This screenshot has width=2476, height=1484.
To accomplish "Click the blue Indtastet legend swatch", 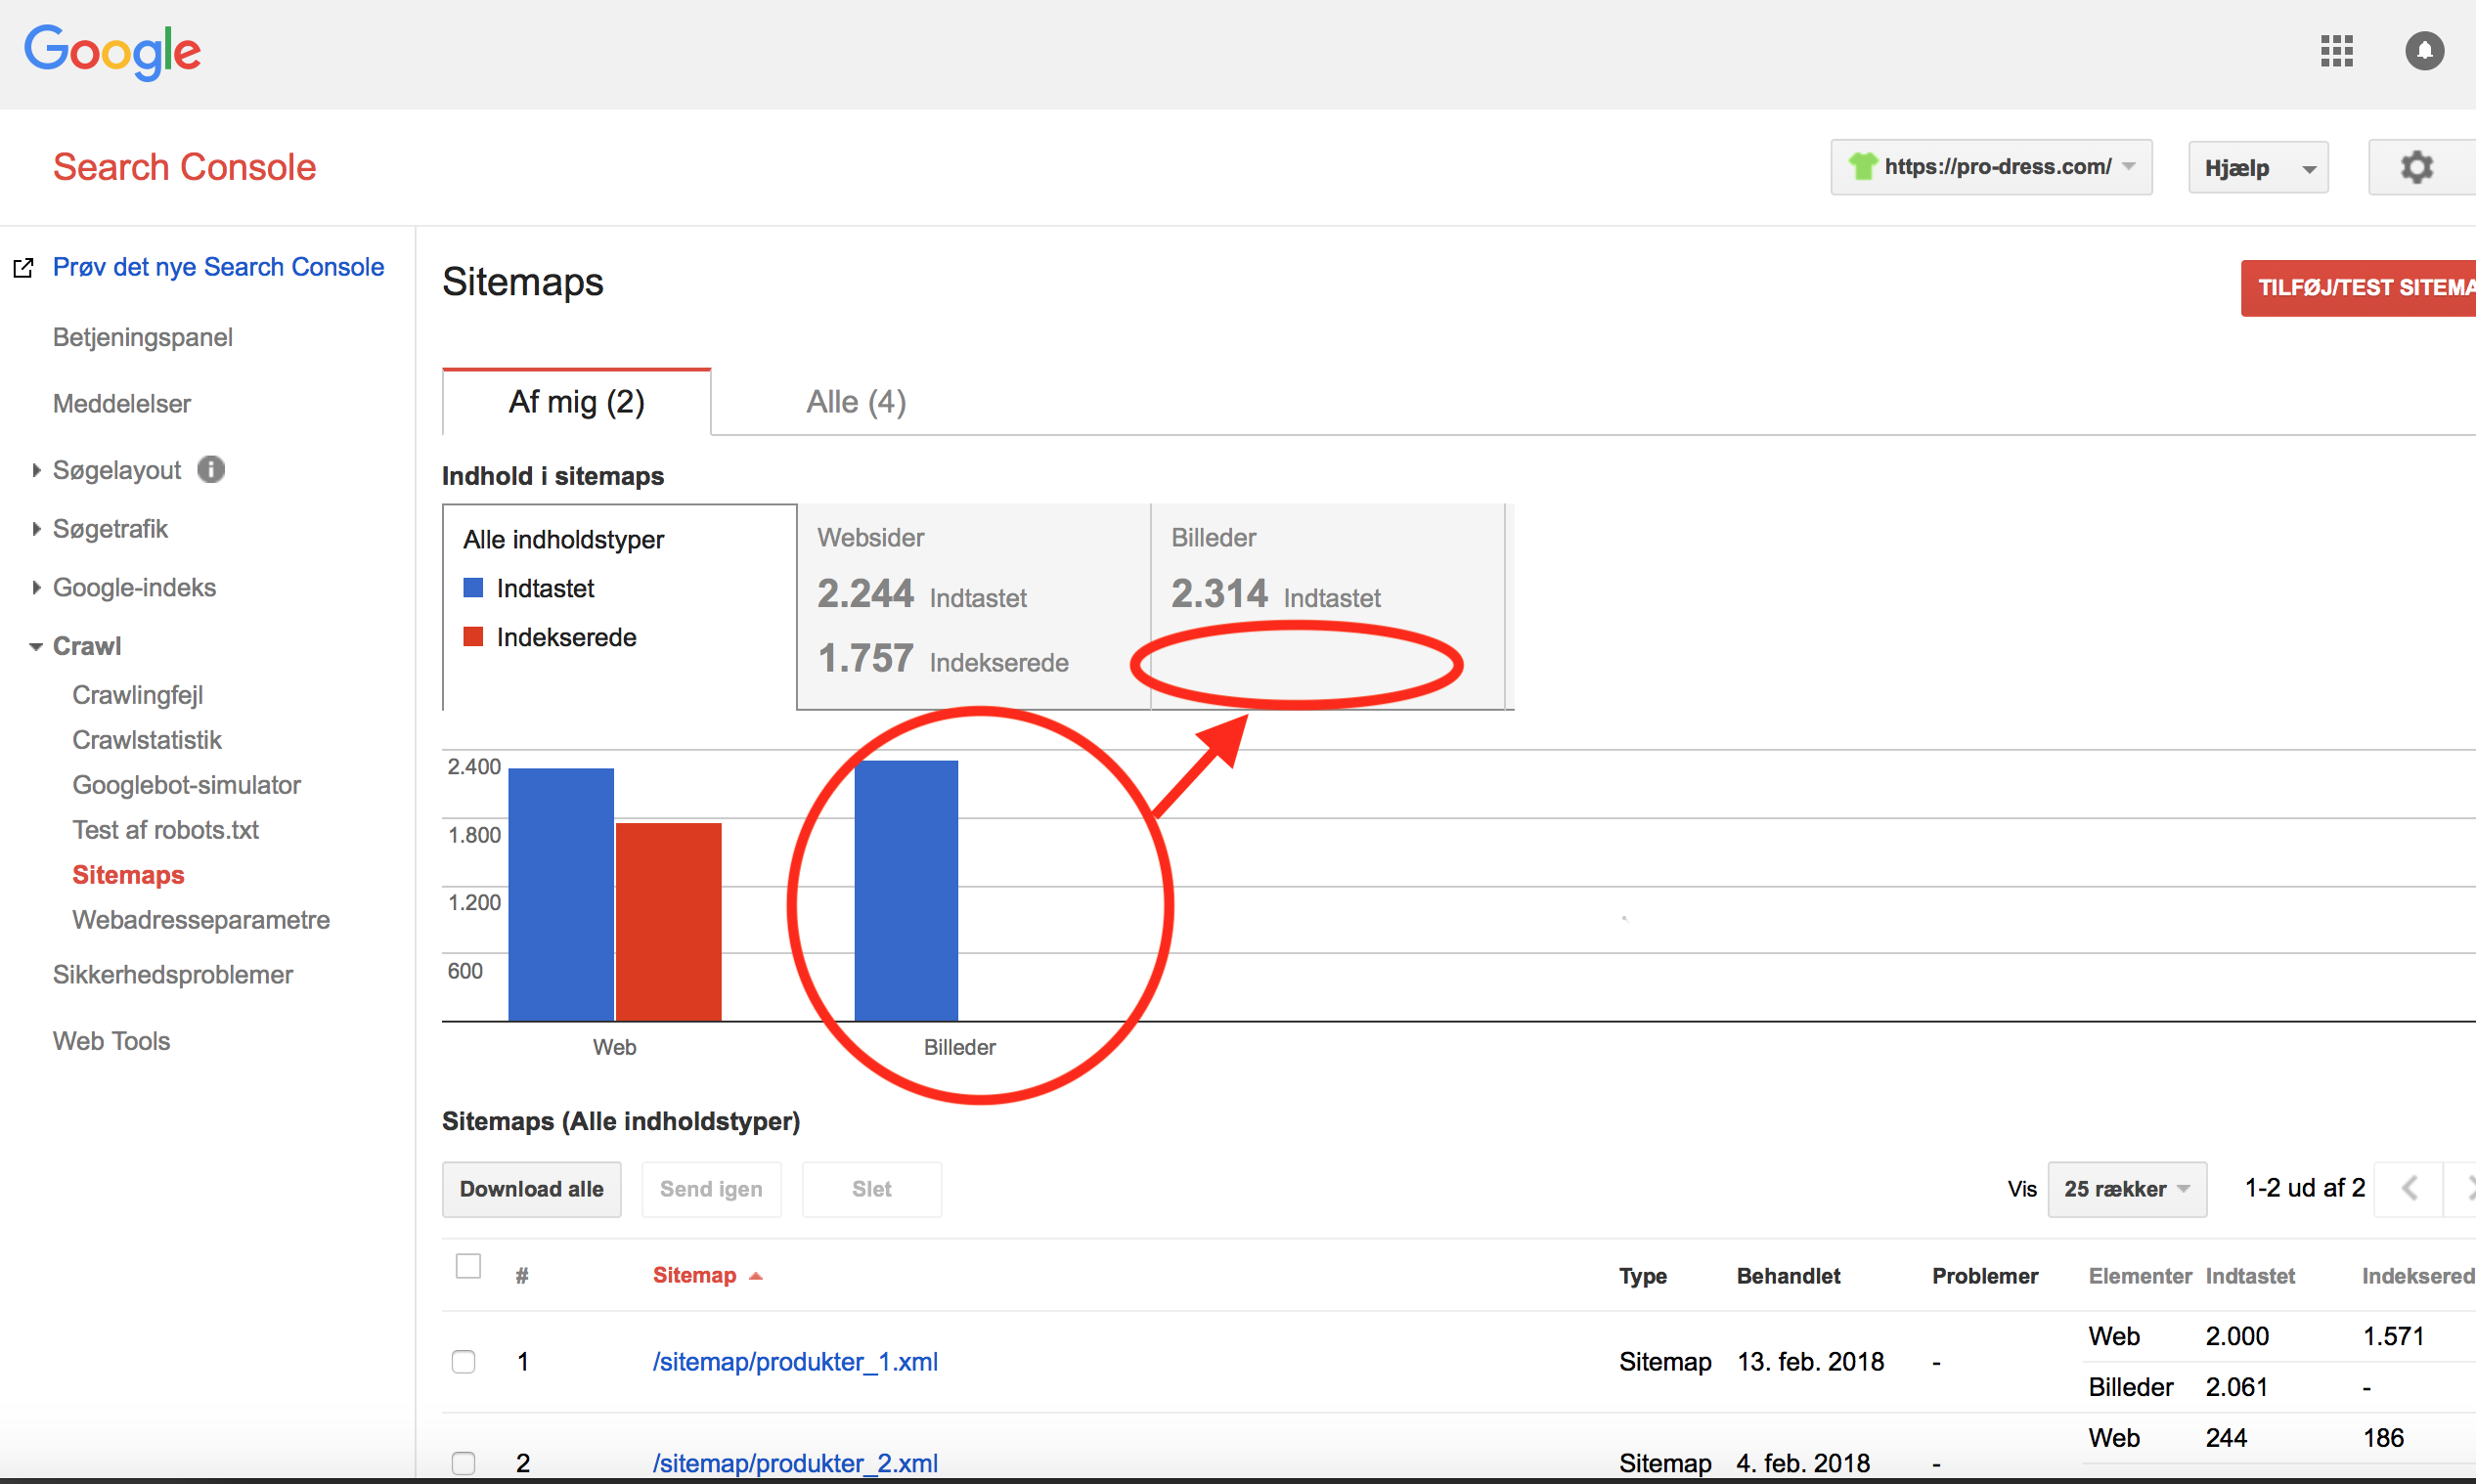I will pos(473,588).
